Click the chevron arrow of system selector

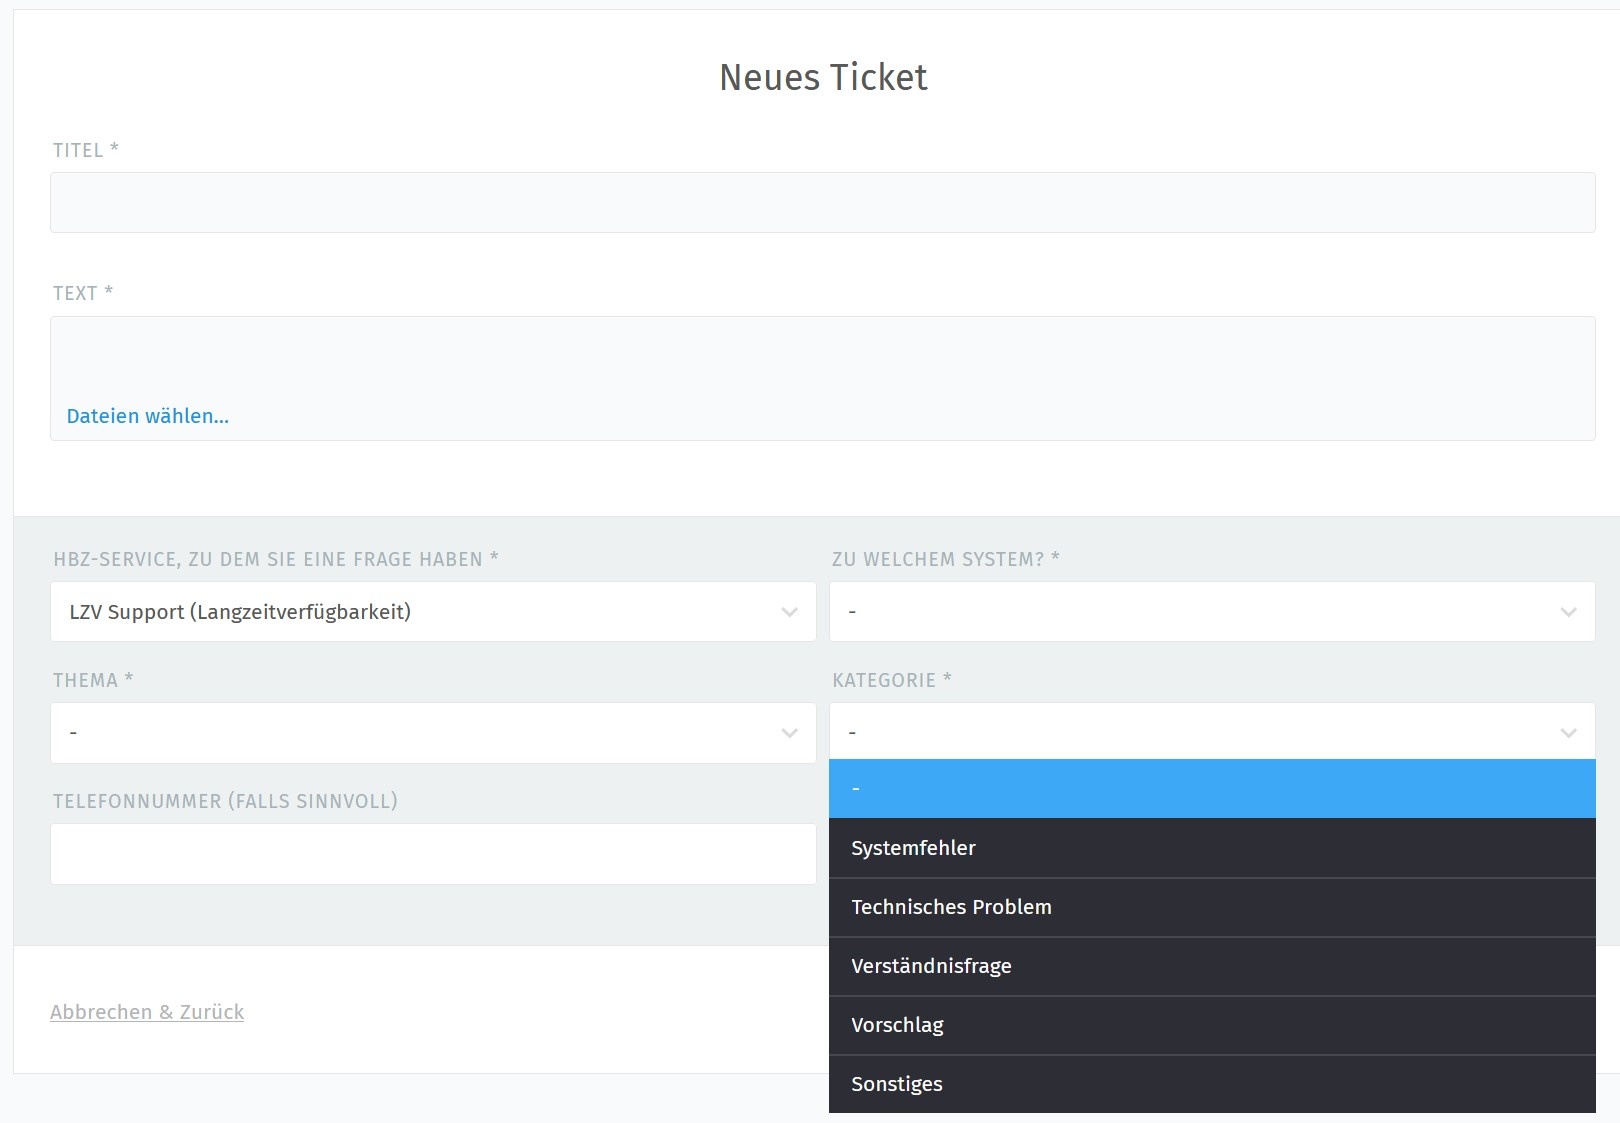pyautogui.click(x=1568, y=612)
